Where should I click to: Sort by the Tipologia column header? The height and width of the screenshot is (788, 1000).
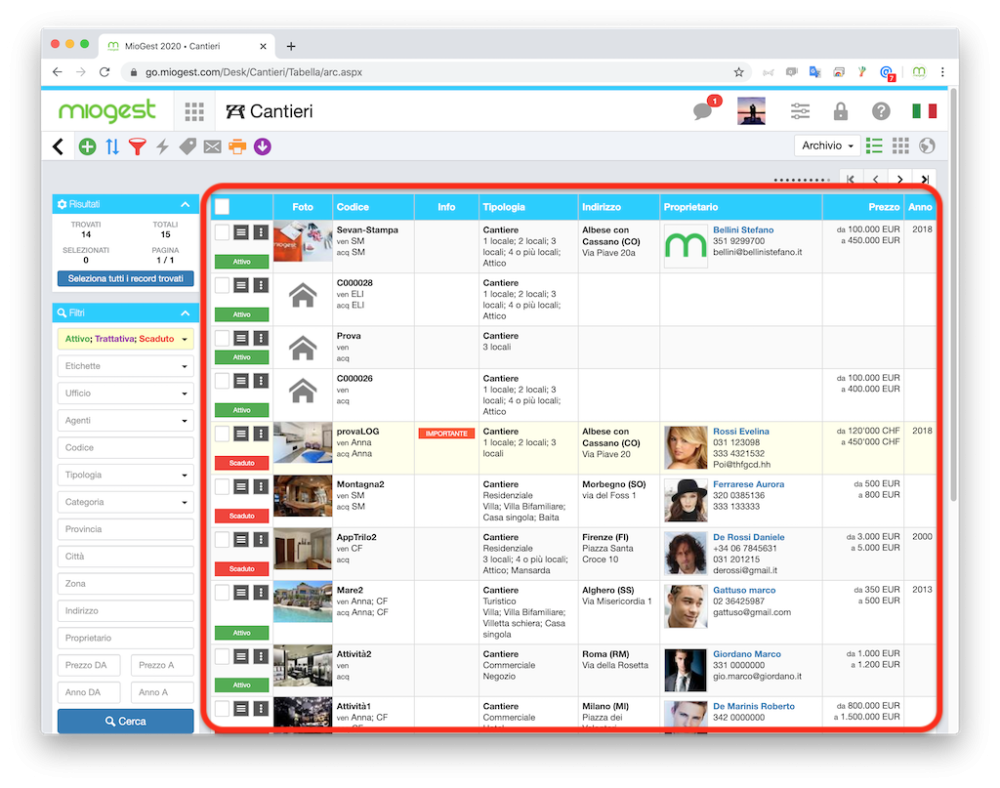coord(504,207)
